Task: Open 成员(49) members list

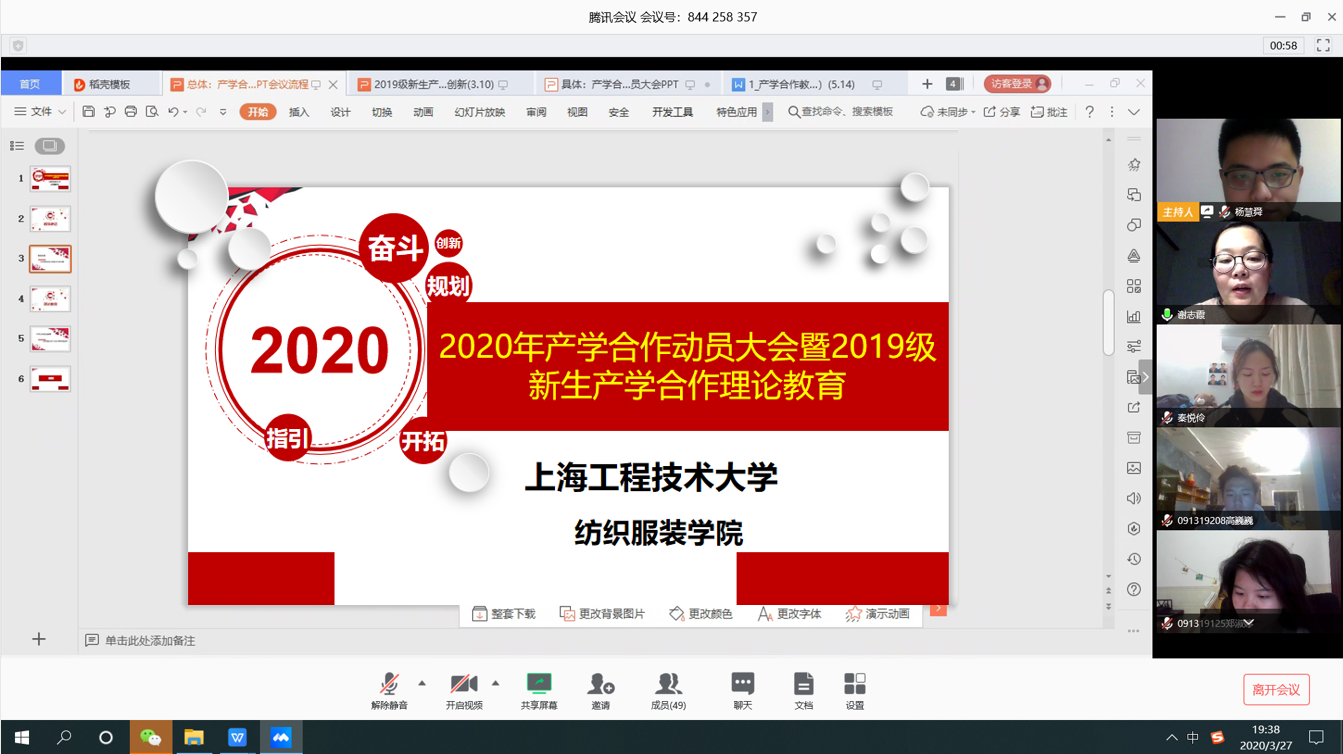Action: coord(668,689)
